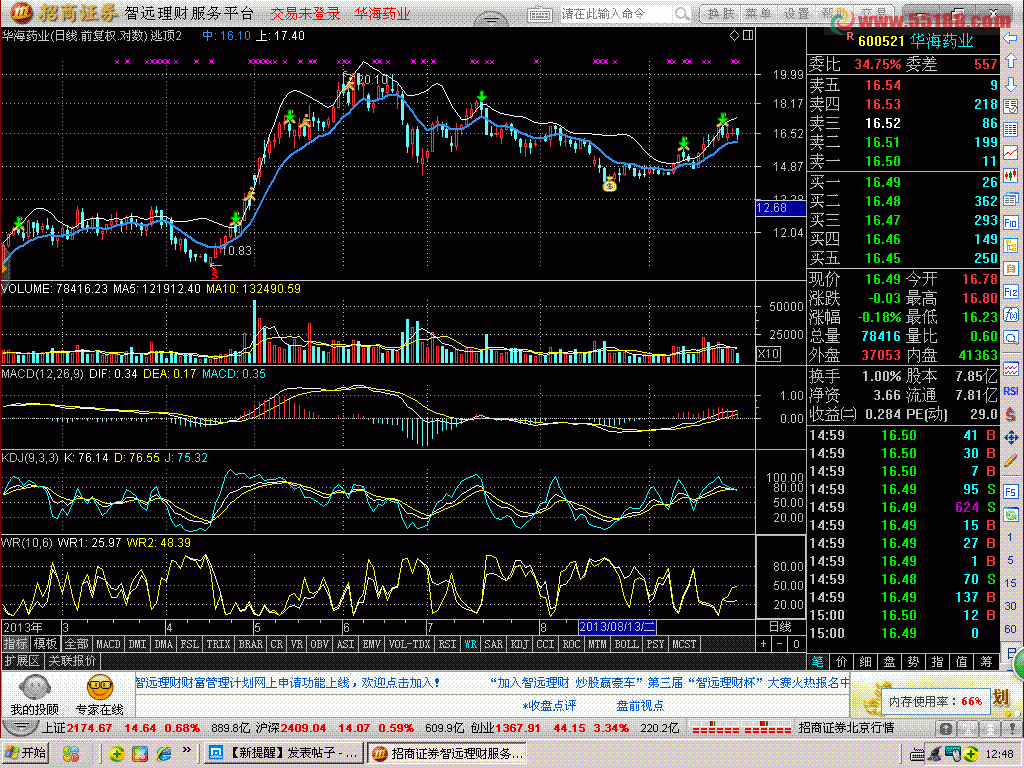Switch indicator to BOLL
This screenshot has width=1024, height=768.
click(x=626, y=644)
